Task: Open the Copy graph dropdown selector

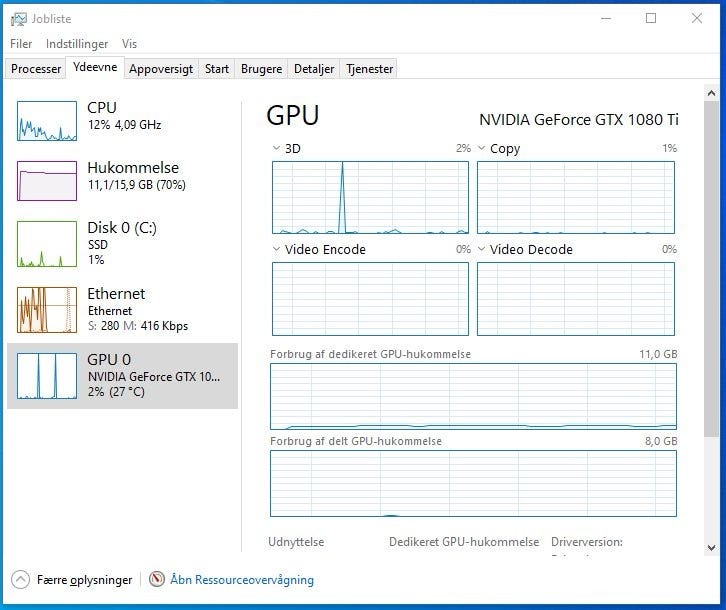Action: [482, 149]
